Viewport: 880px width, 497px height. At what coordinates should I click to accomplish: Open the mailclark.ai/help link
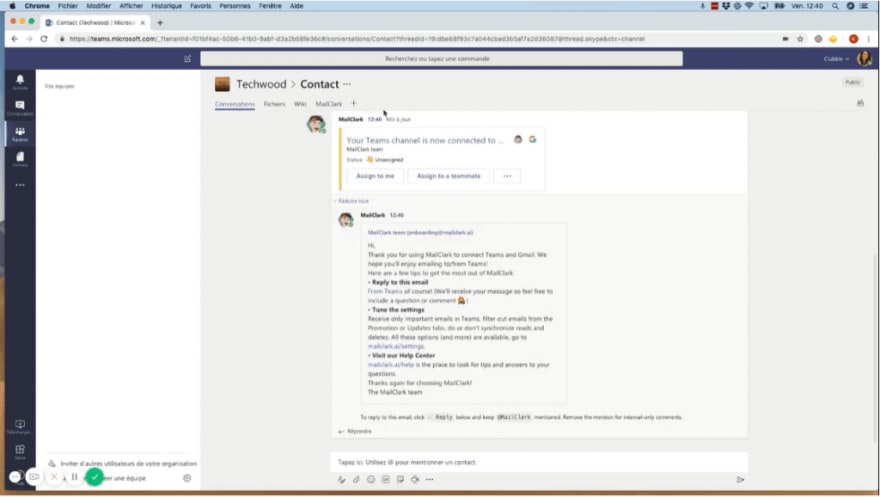(x=391, y=365)
